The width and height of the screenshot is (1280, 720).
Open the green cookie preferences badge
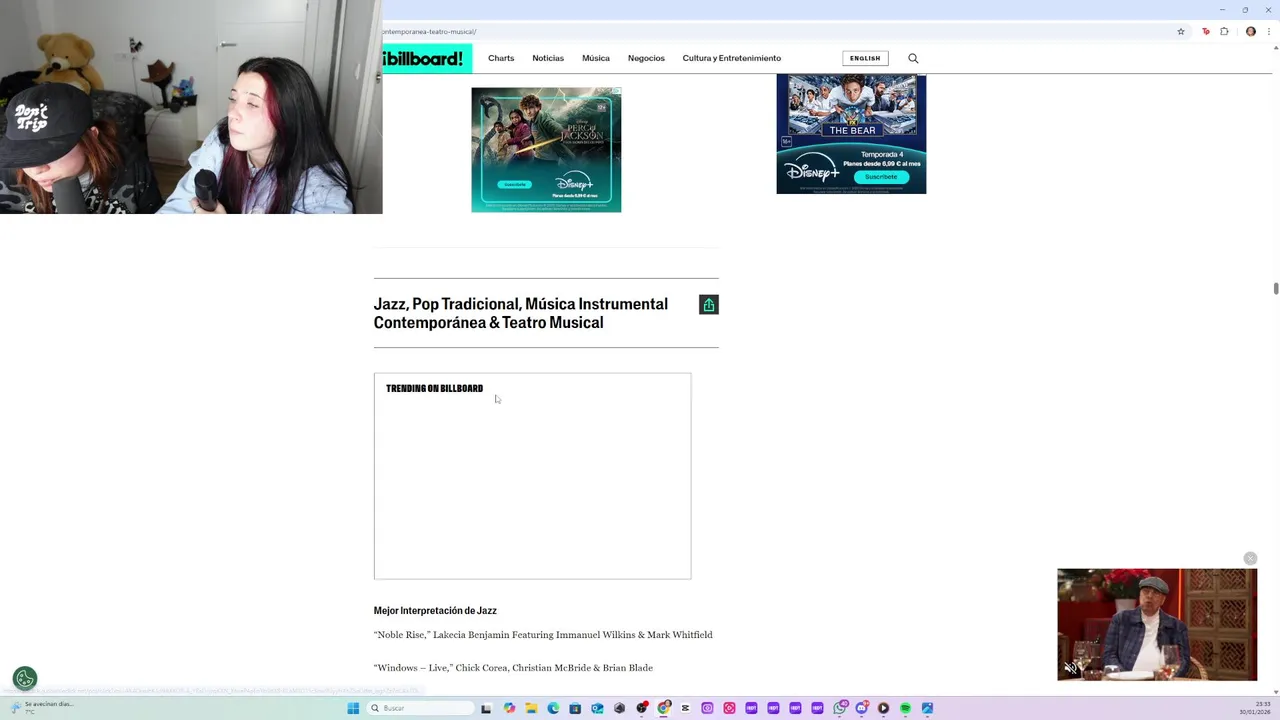25,679
